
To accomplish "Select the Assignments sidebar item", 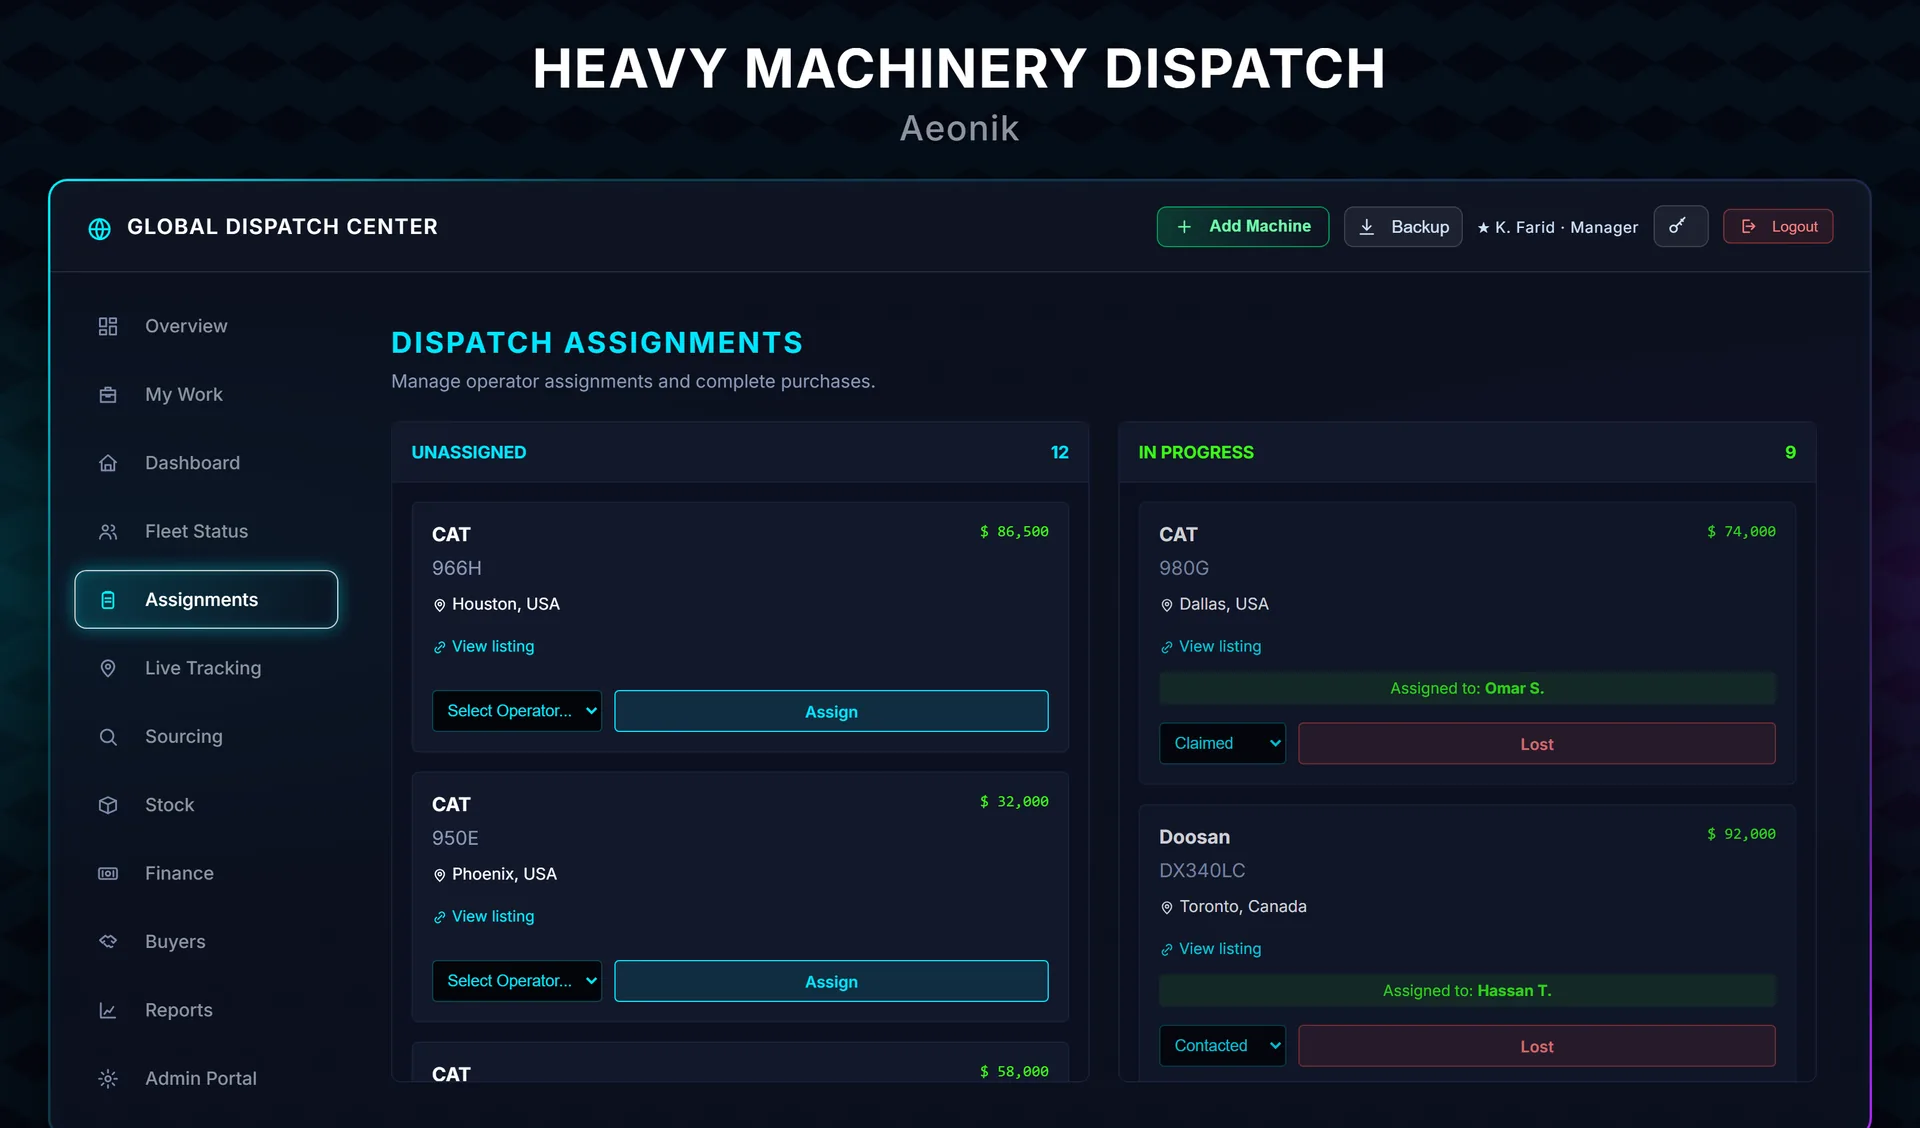I will (x=206, y=600).
